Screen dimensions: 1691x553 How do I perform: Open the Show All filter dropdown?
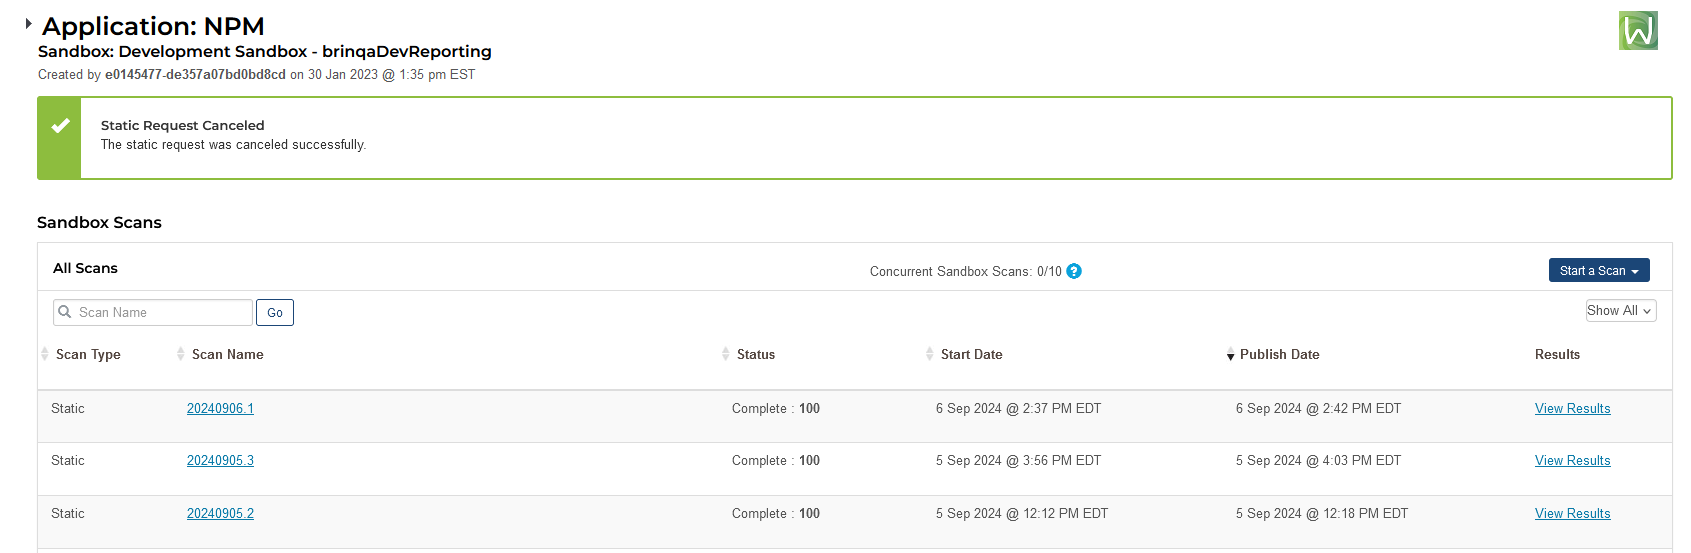(1621, 311)
